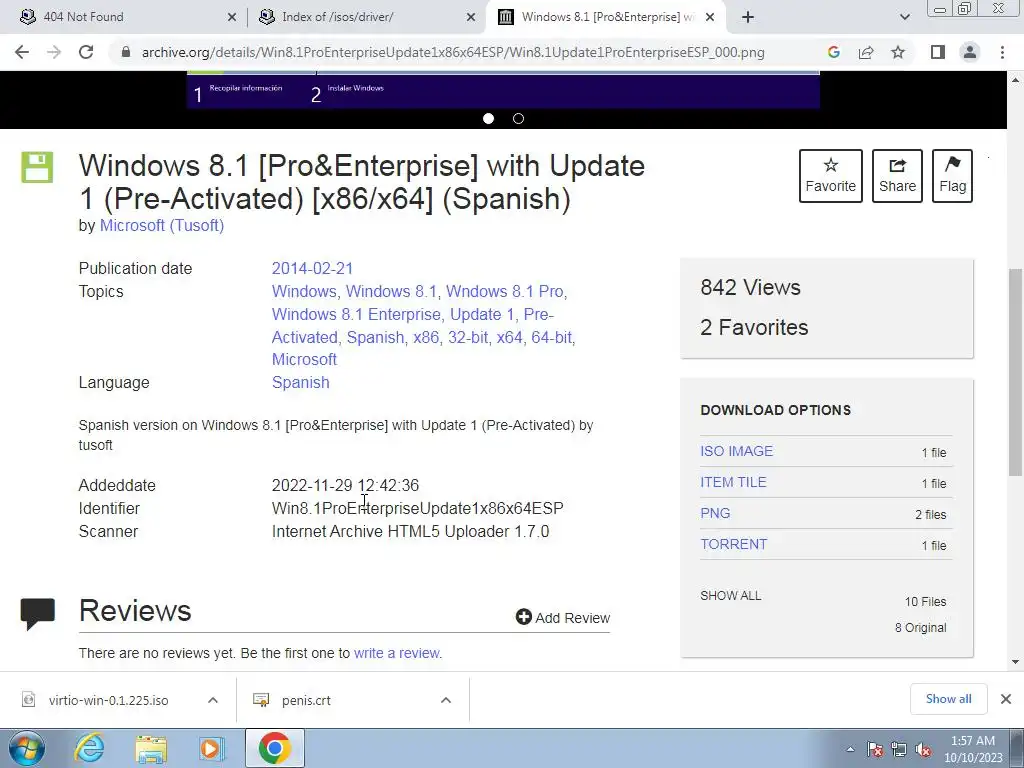Open Windows Media Player from taskbar
The image size is (1024, 768).
[x=212, y=748]
